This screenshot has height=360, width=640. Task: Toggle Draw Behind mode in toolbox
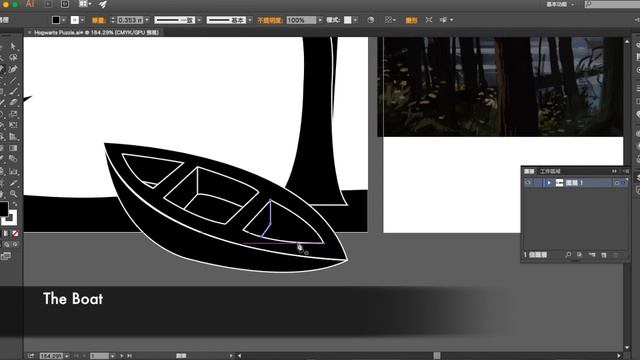(x=7, y=244)
